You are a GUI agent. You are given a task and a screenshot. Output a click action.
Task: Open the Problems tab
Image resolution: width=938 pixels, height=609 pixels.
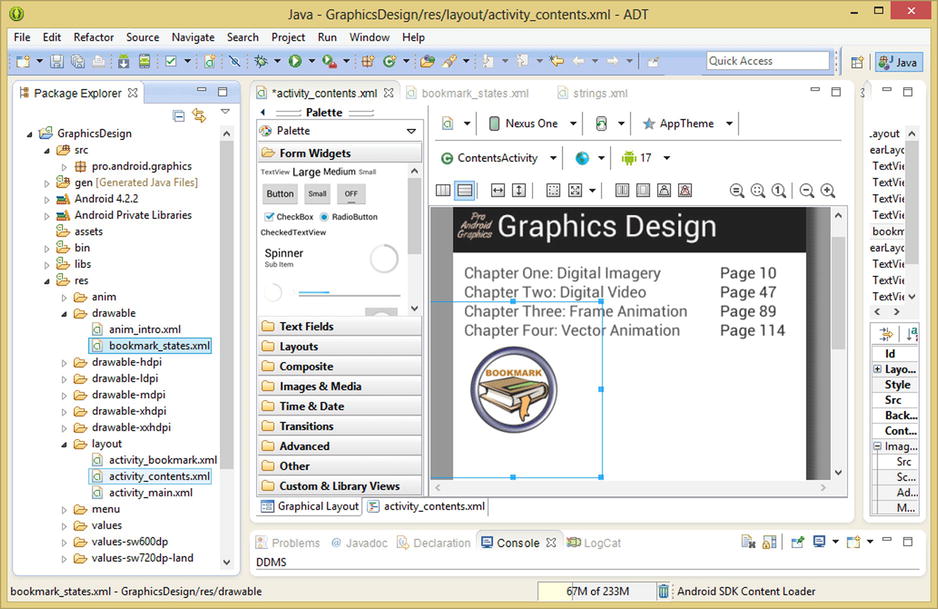click(288, 543)
